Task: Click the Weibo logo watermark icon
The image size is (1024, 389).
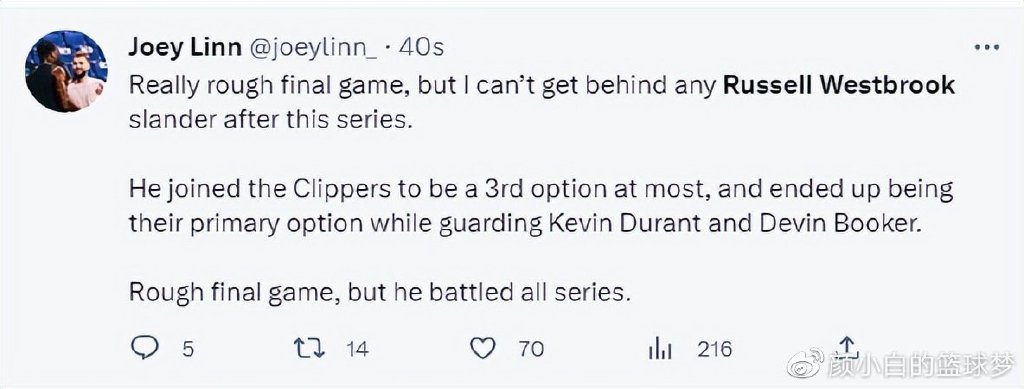Action: pyautogui.click(x=805, y=363)
